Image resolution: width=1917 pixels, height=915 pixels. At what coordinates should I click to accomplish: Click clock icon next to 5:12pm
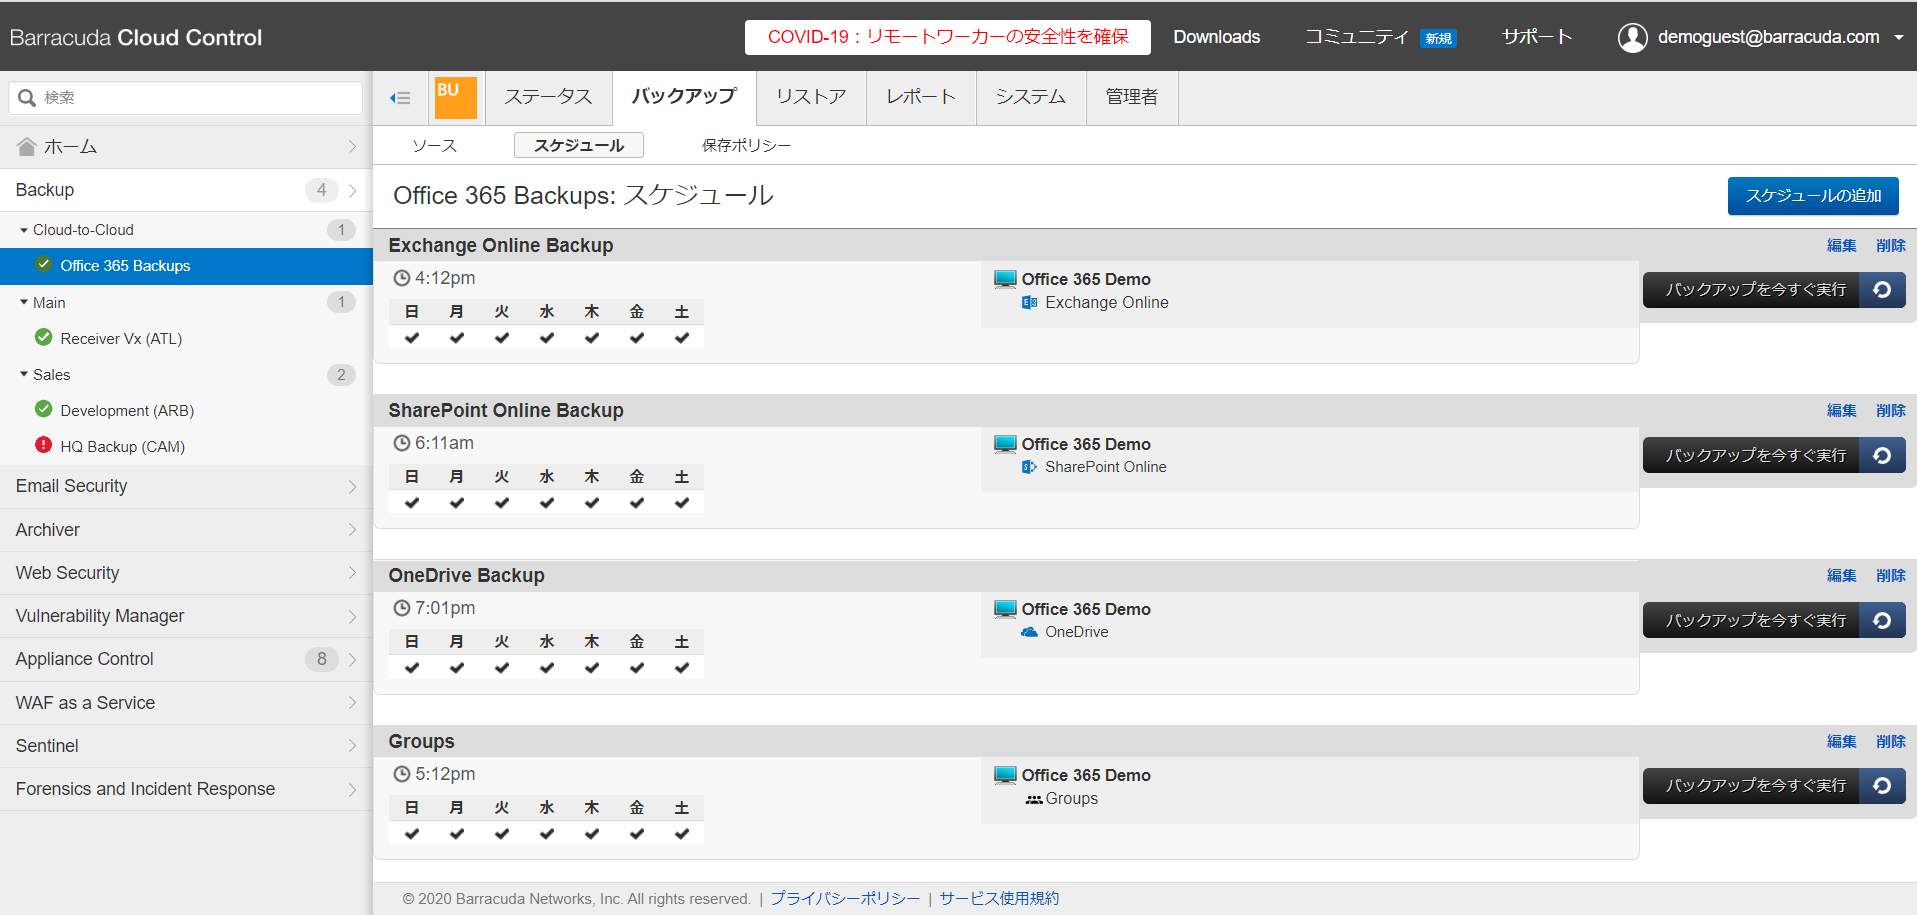tap(402, 774)
